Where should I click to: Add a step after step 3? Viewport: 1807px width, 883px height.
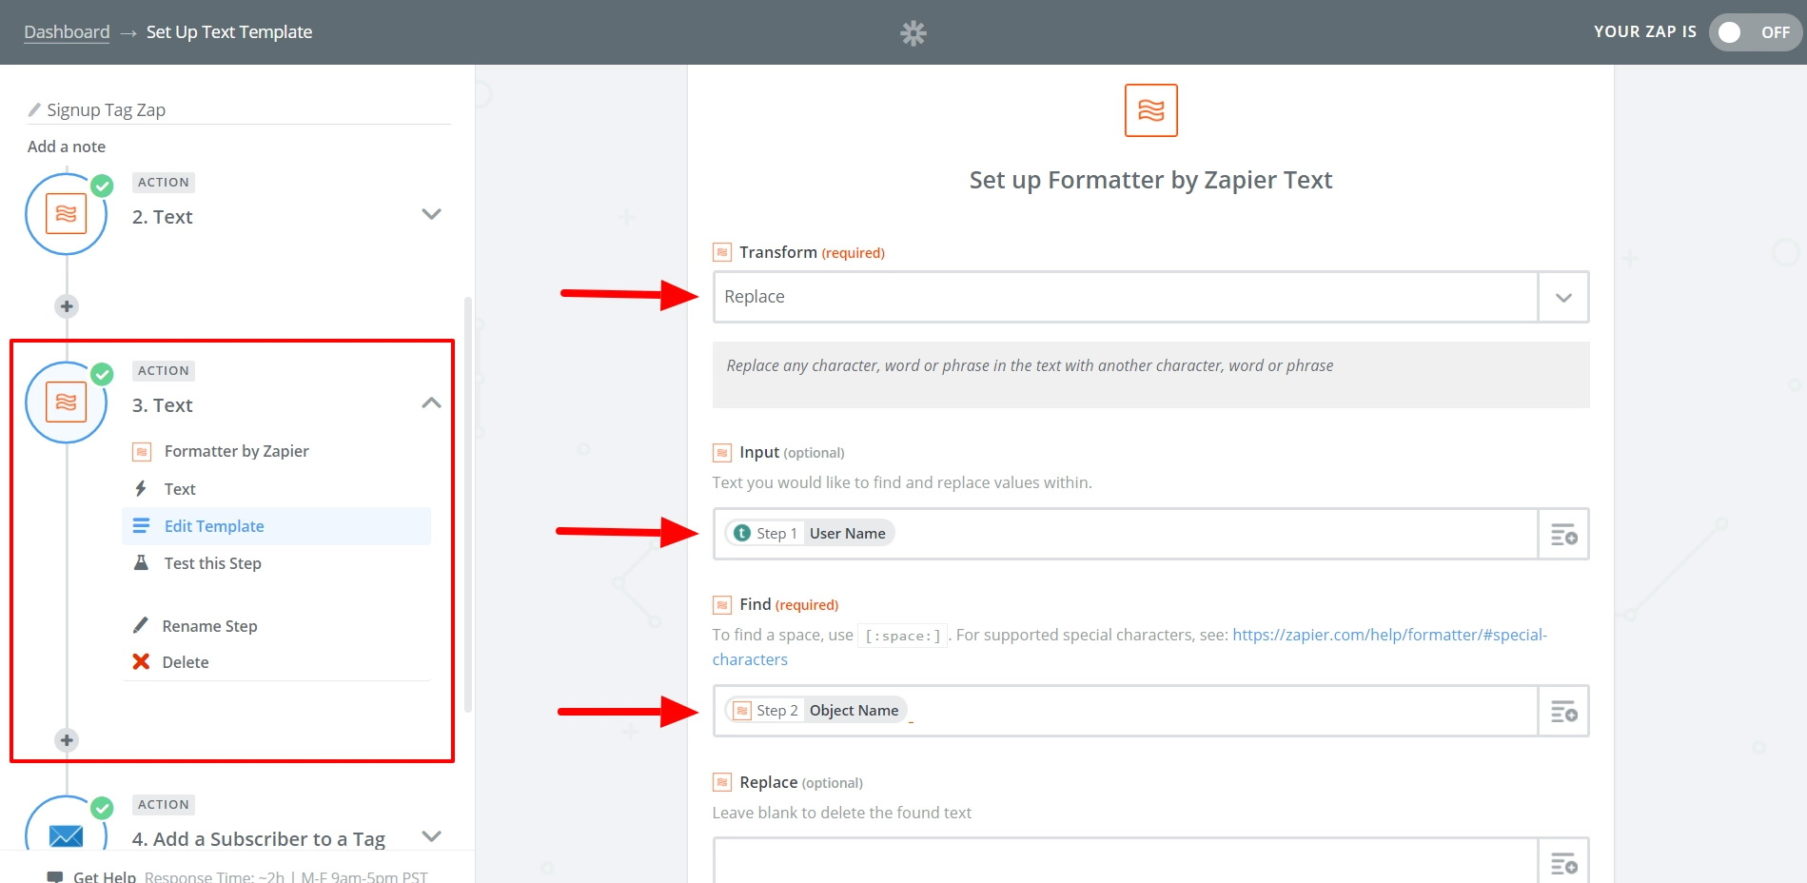66,740
